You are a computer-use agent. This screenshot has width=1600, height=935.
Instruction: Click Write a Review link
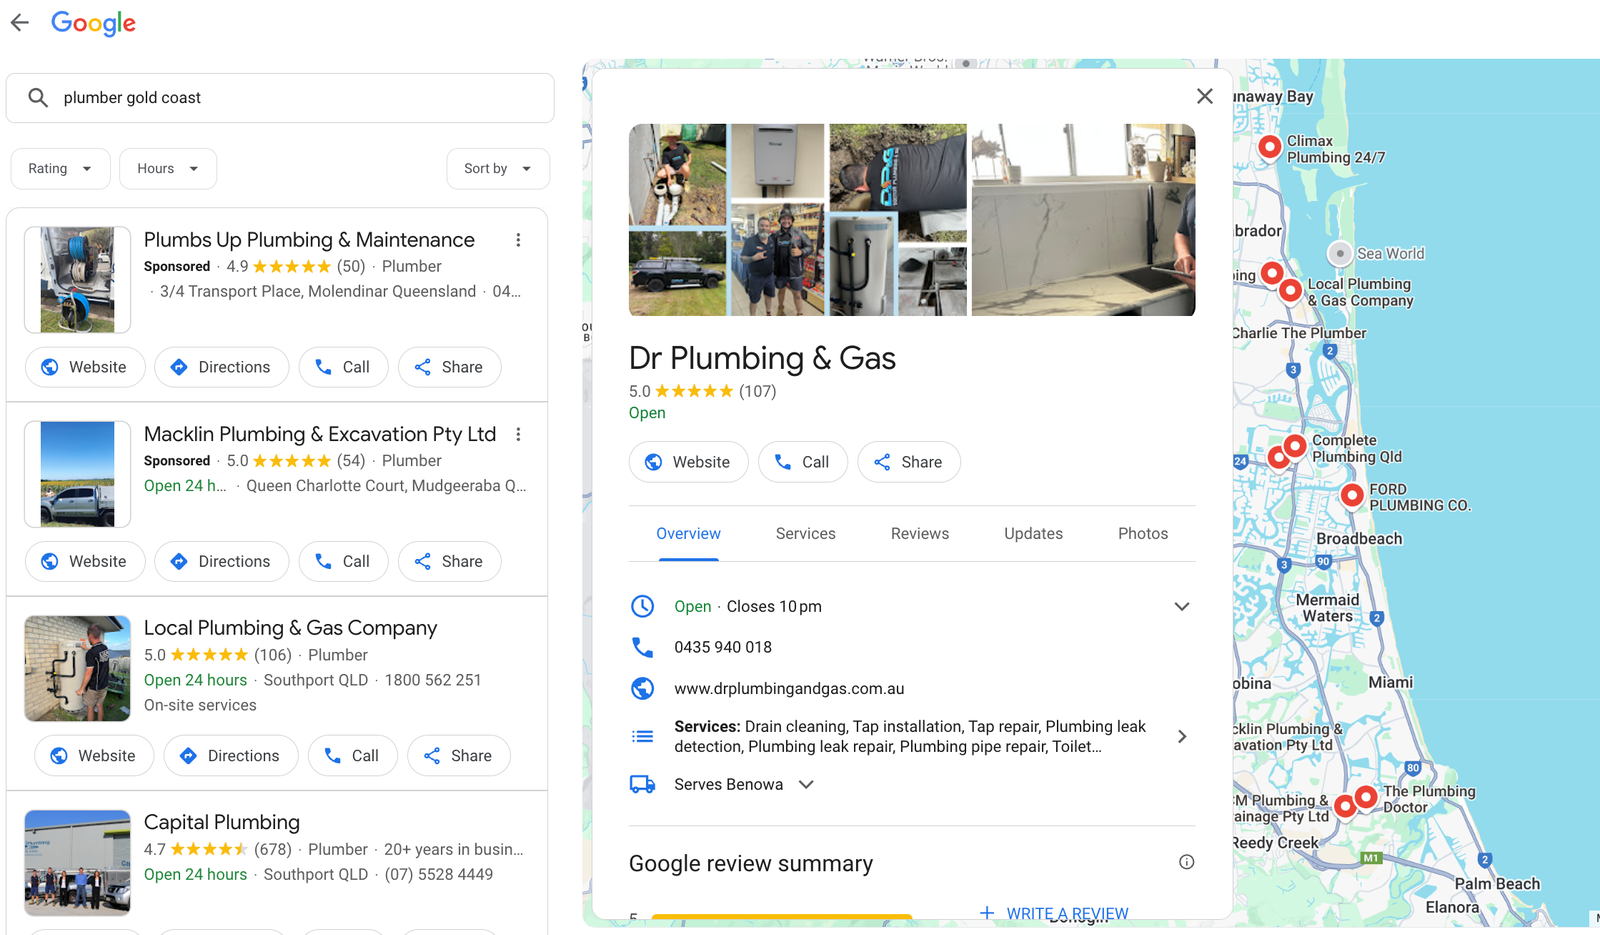click(1054, 913)
